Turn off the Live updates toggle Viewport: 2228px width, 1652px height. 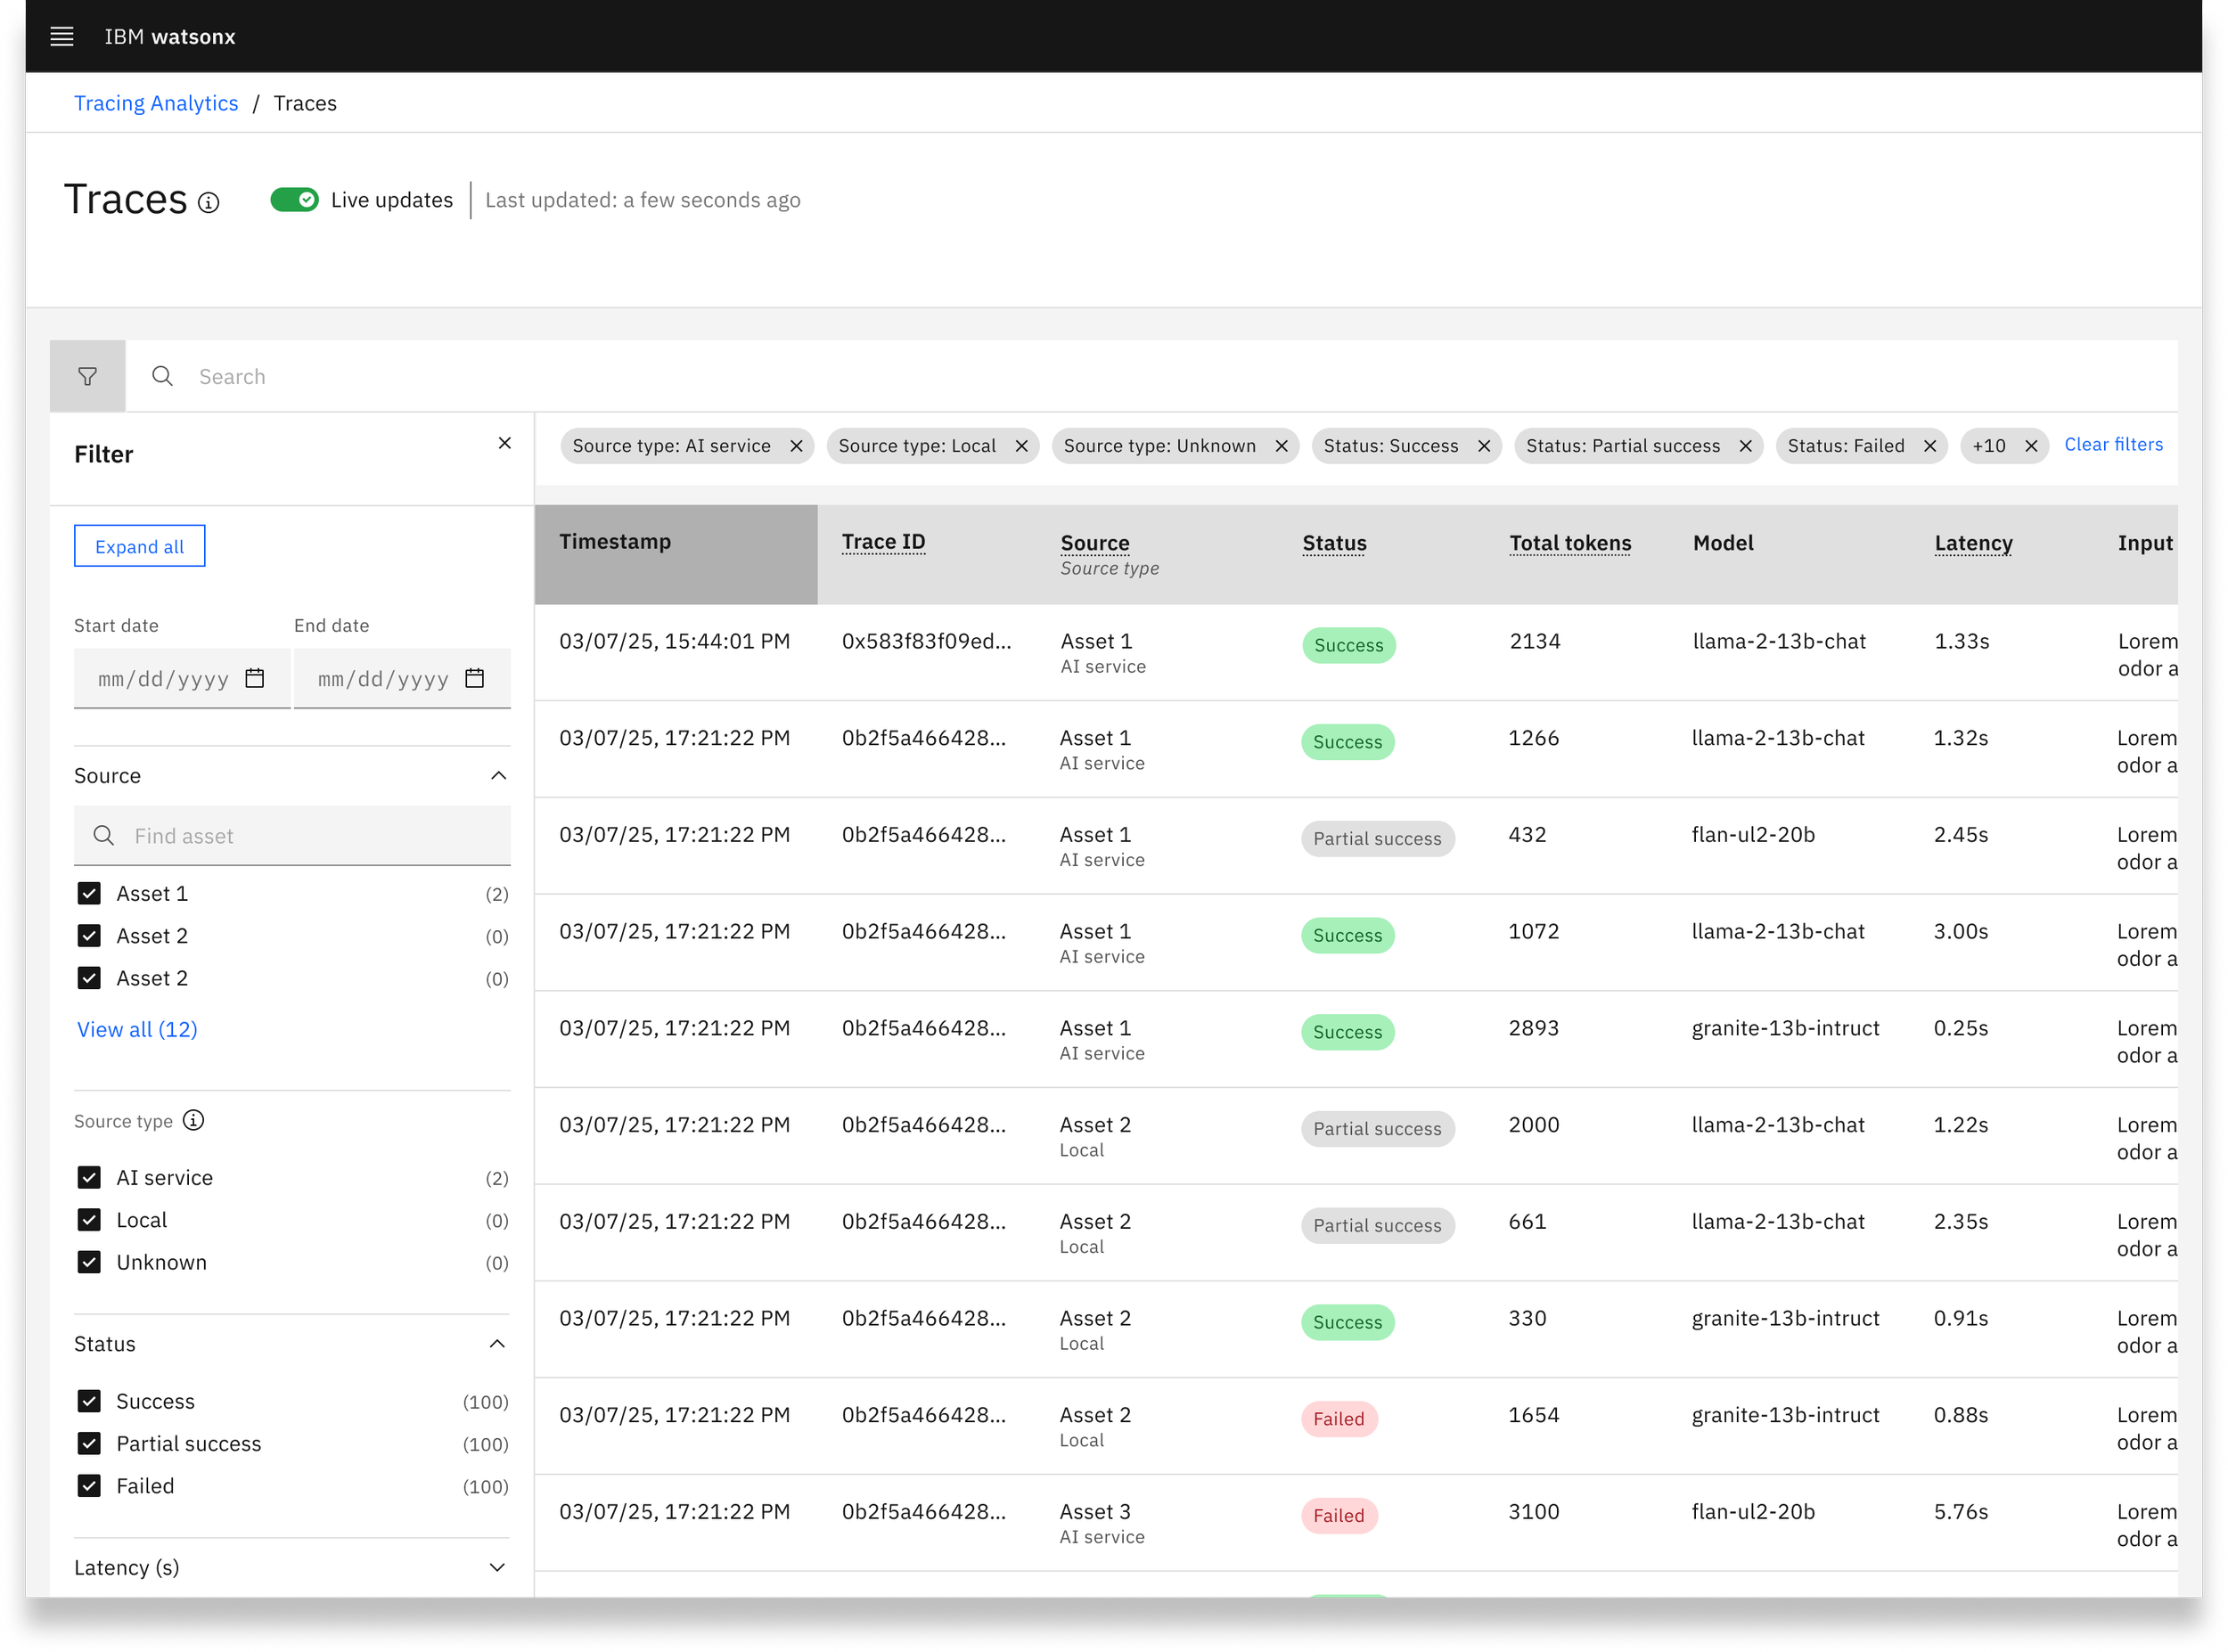295,200
